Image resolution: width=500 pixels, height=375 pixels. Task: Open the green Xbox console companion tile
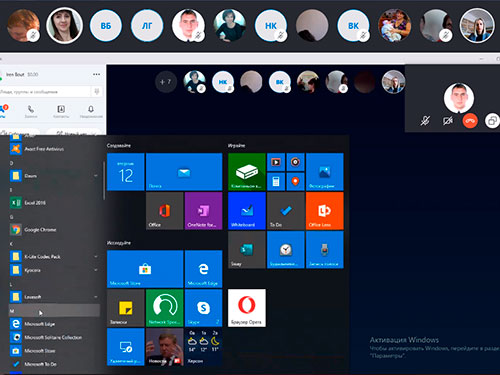[x=247, y=172]
